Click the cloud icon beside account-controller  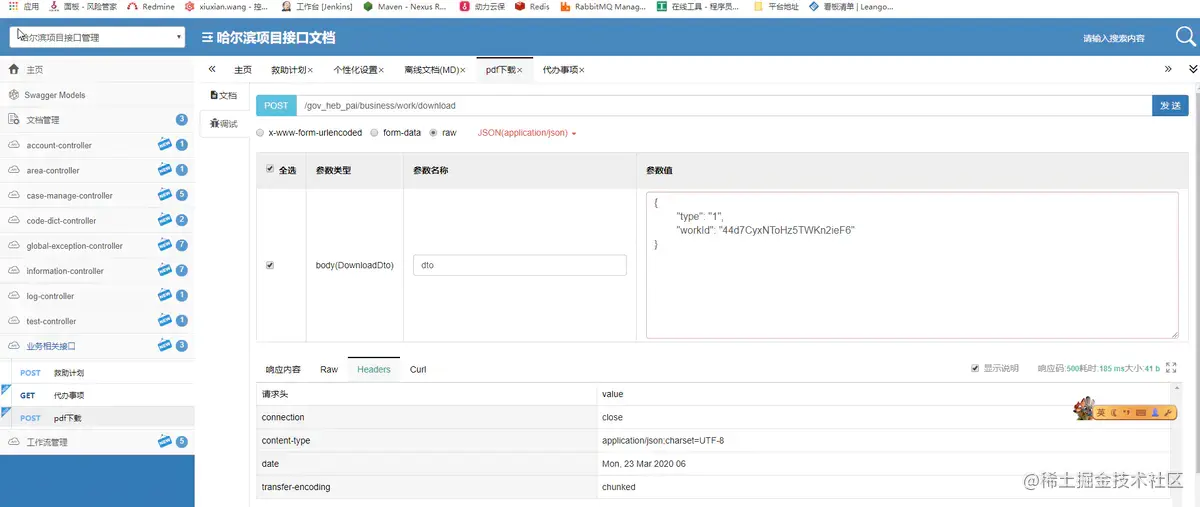click(14, 145)
